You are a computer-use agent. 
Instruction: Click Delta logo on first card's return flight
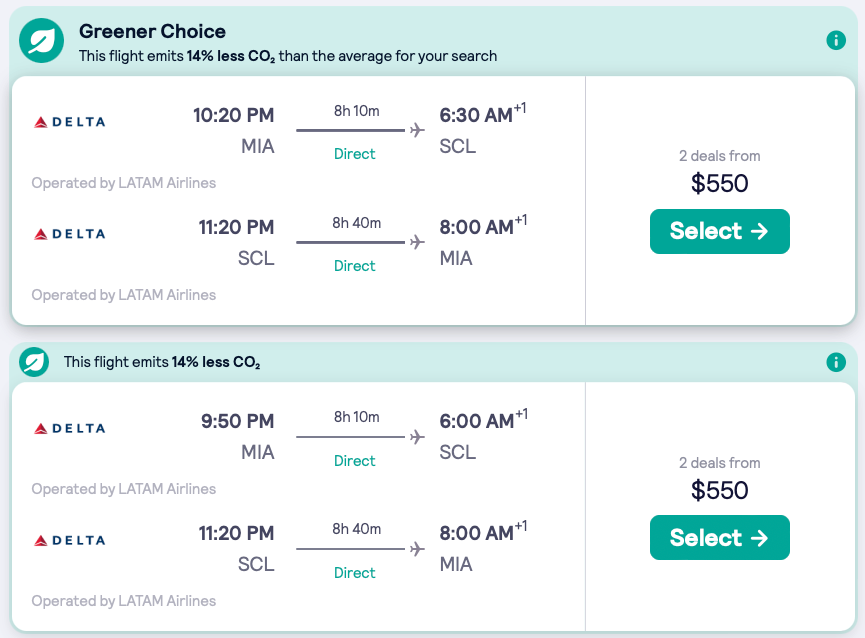tap(69, 234)
